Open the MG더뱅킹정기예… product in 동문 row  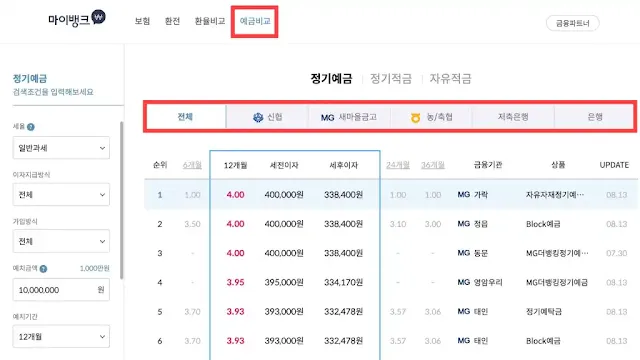[557, 253]
